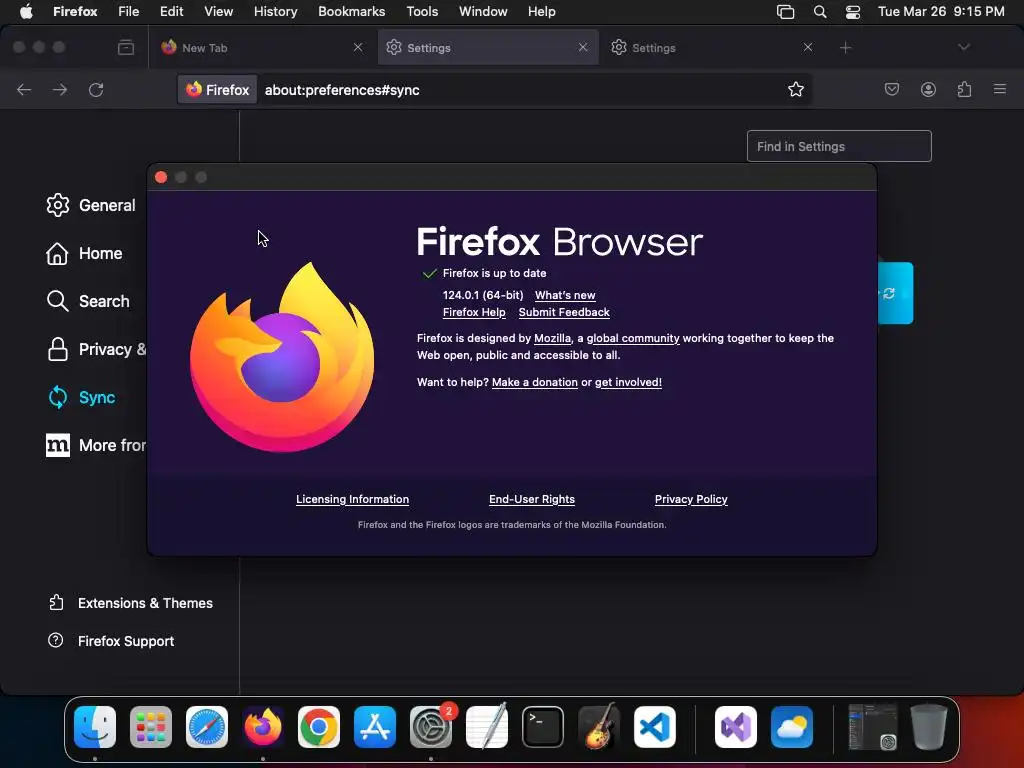
Task: Open the Firefox Help link
Action: [474, 312]
